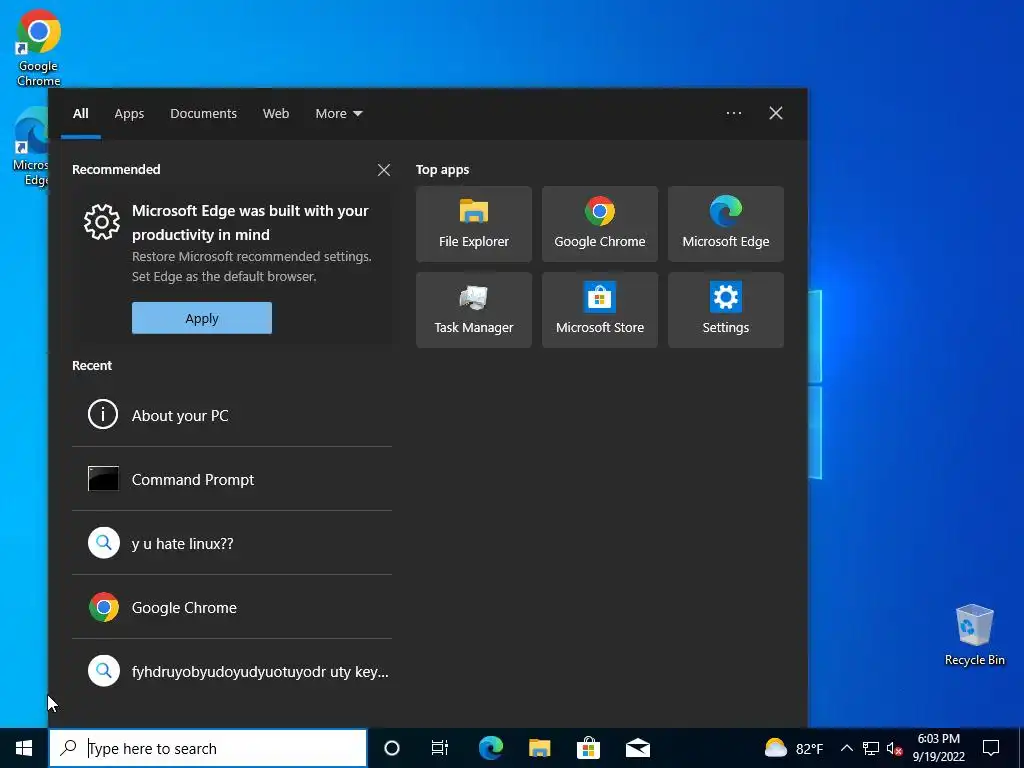Open Microsoft Store tile in Top apps

600,310
